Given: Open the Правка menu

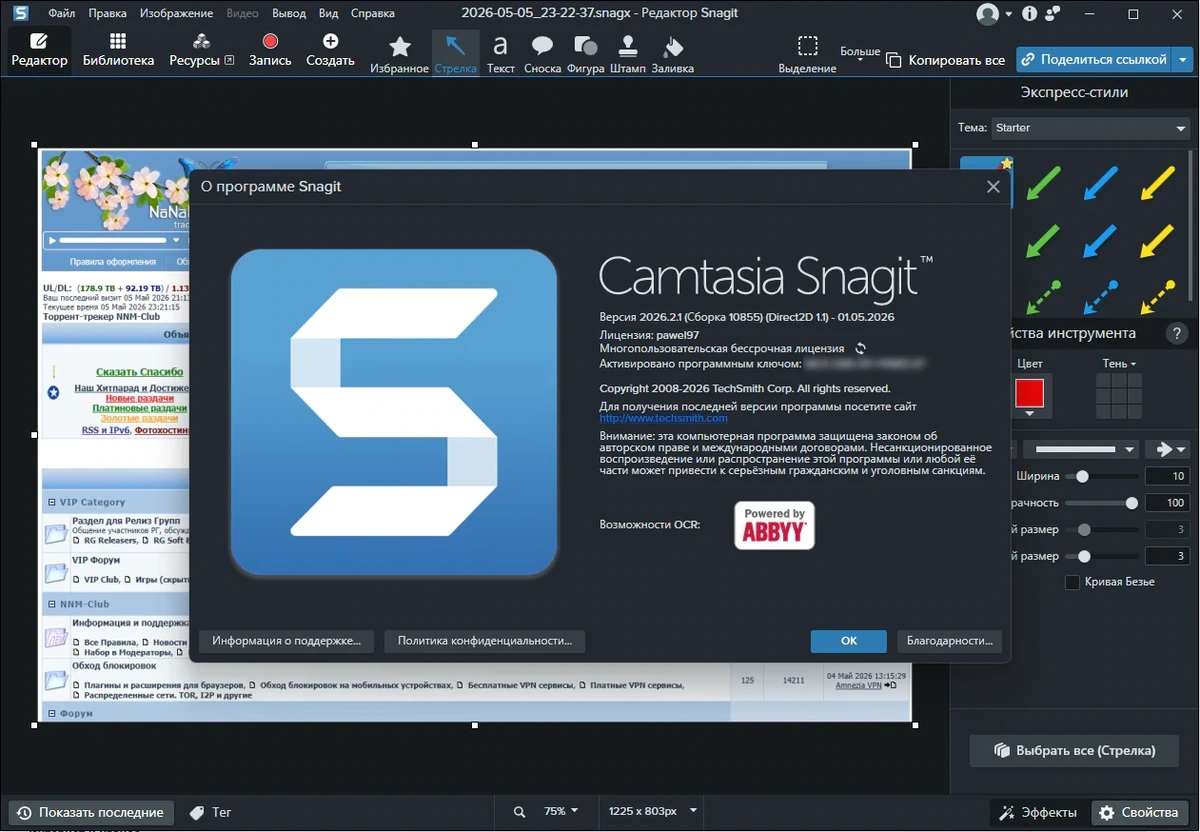Looking at the screenshot, I should click(x=107, y=13).
